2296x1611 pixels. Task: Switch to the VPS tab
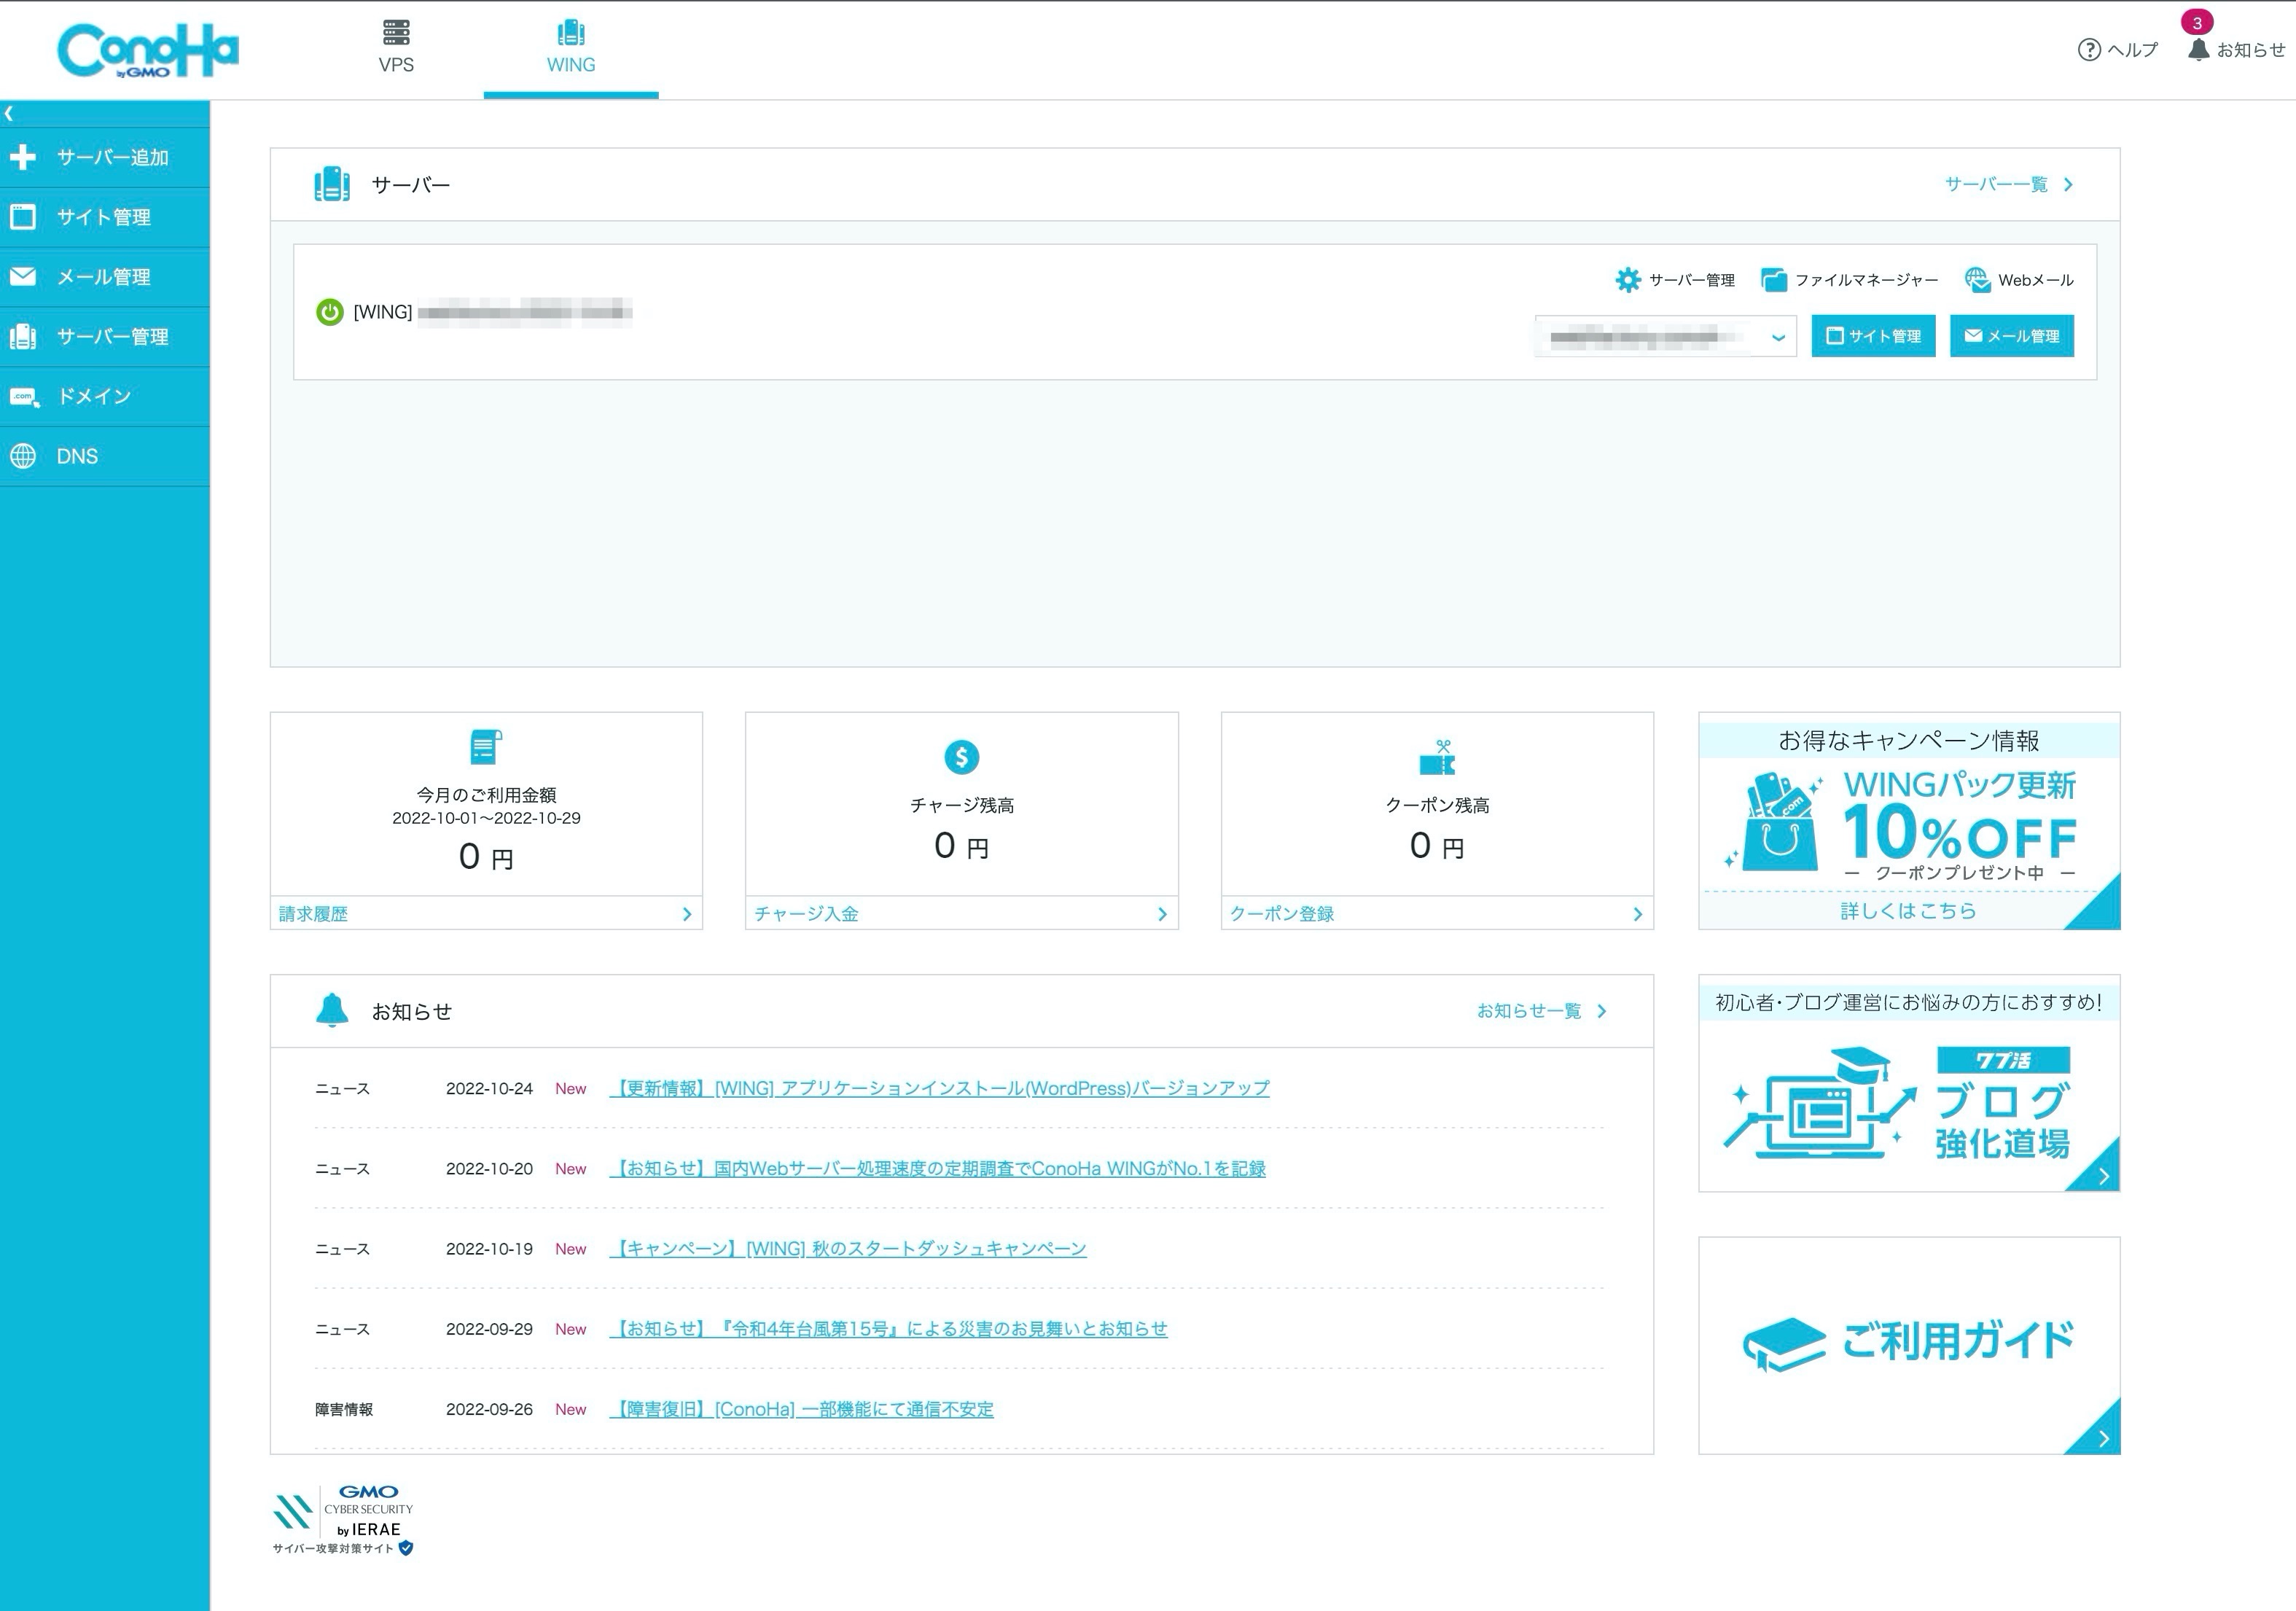(396, 48)
